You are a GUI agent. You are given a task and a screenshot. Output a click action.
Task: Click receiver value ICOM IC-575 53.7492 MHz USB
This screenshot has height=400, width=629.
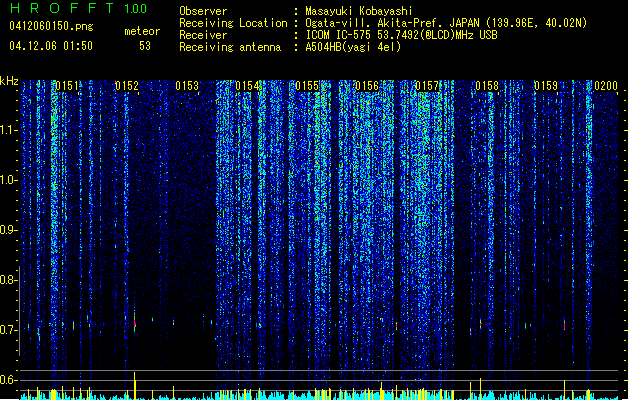click(x=401, y=35)
